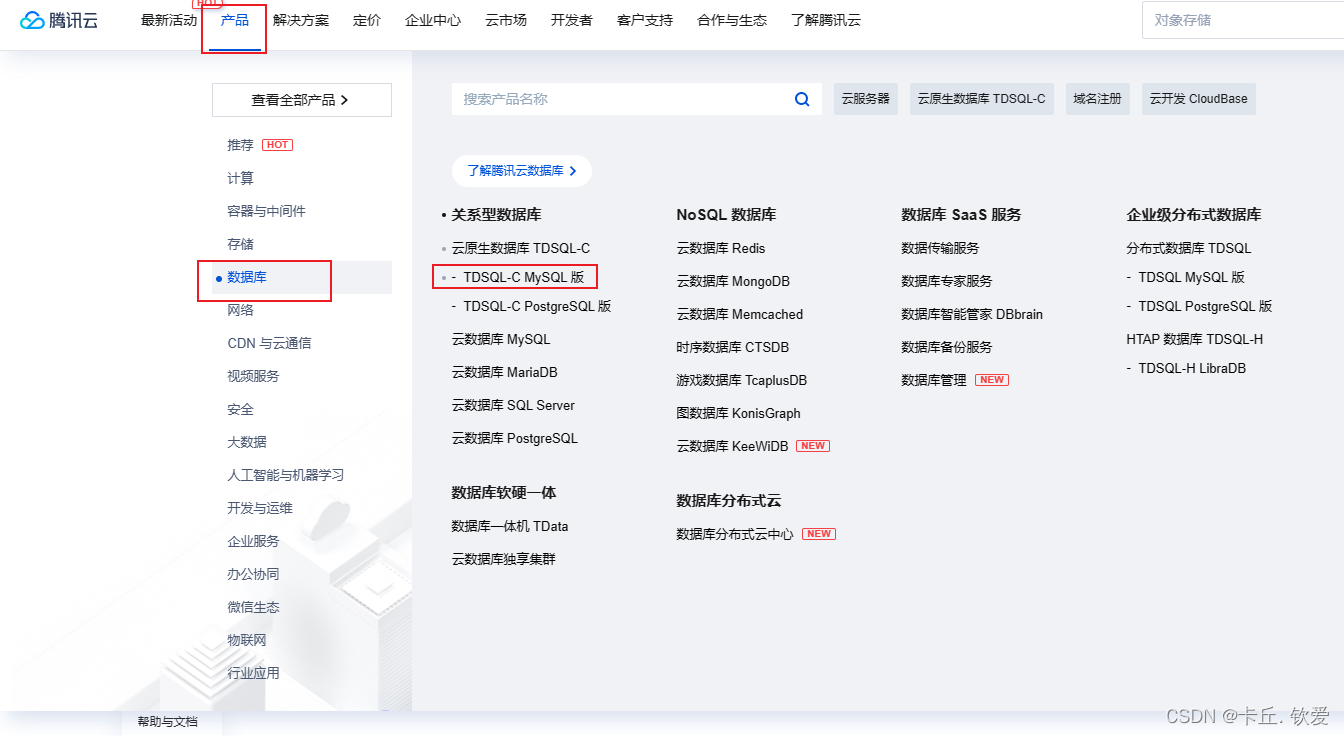Open 云数据库 Redis link

pyautogui.click(x=721, y=248)
